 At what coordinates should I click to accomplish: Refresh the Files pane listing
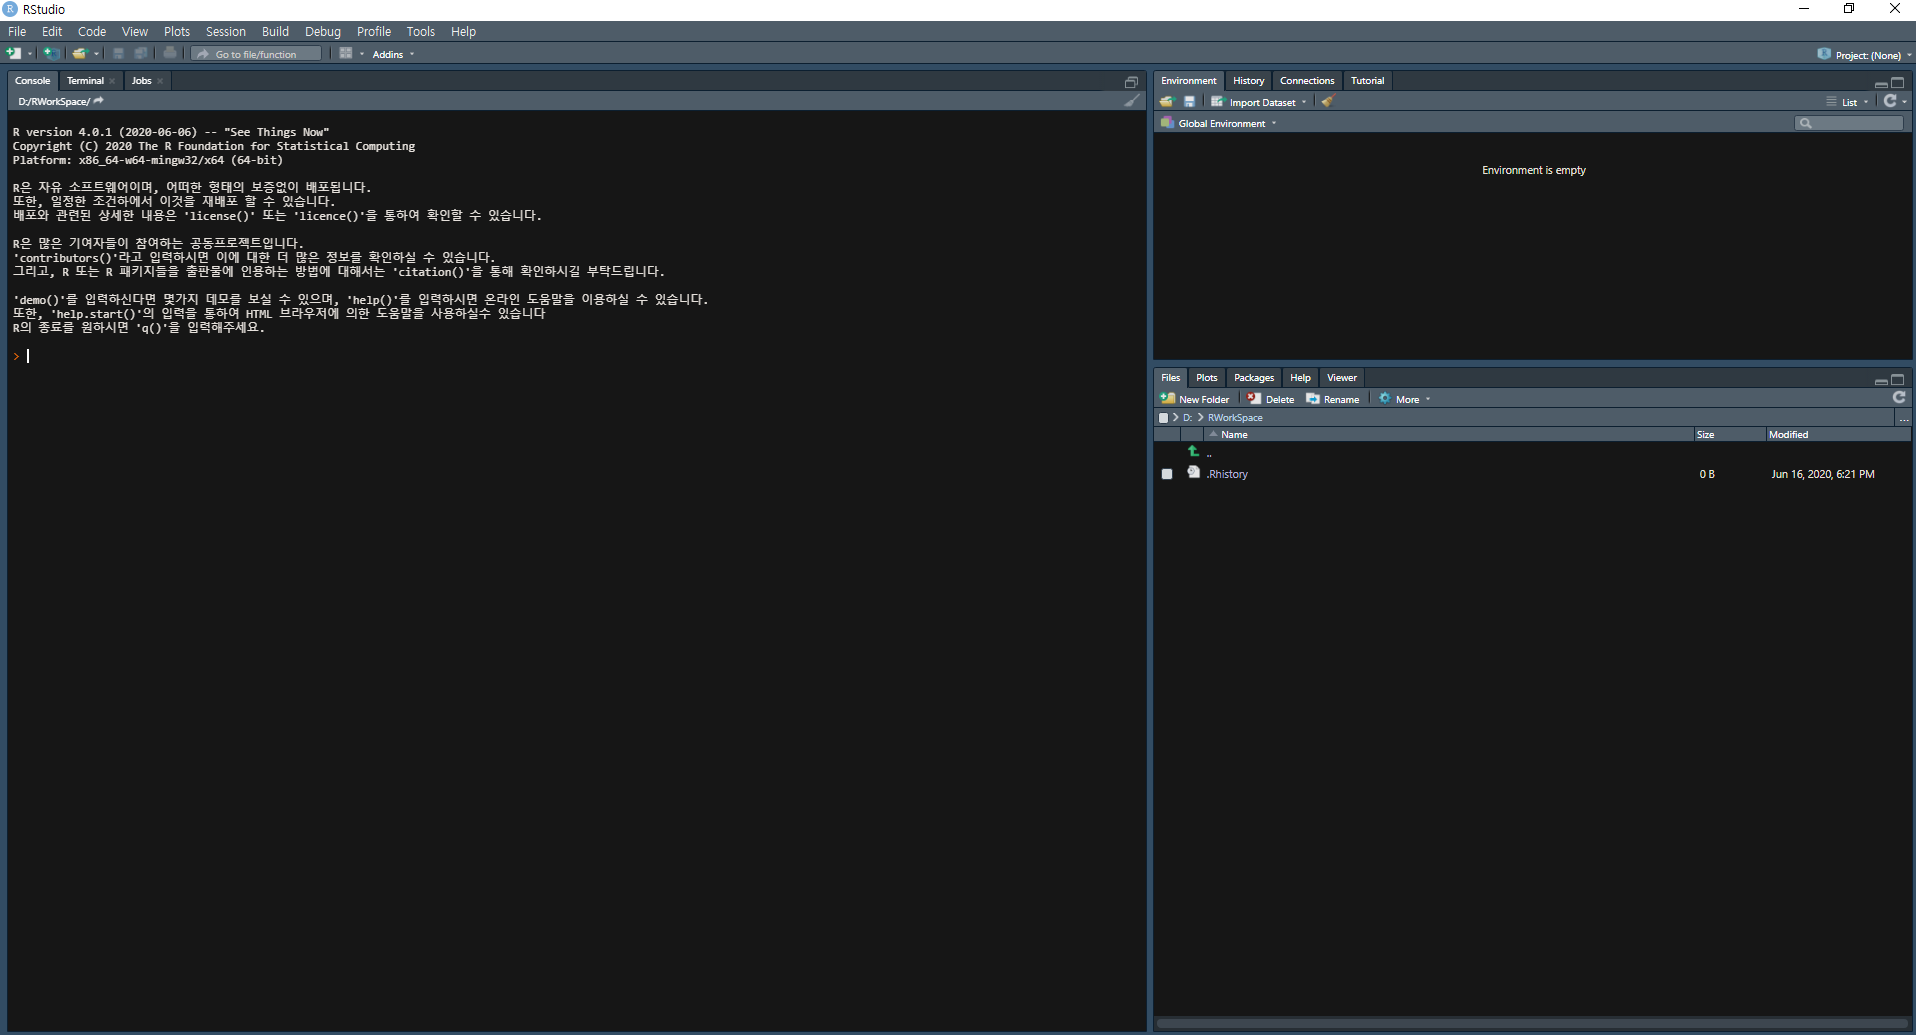[1899, 398]
